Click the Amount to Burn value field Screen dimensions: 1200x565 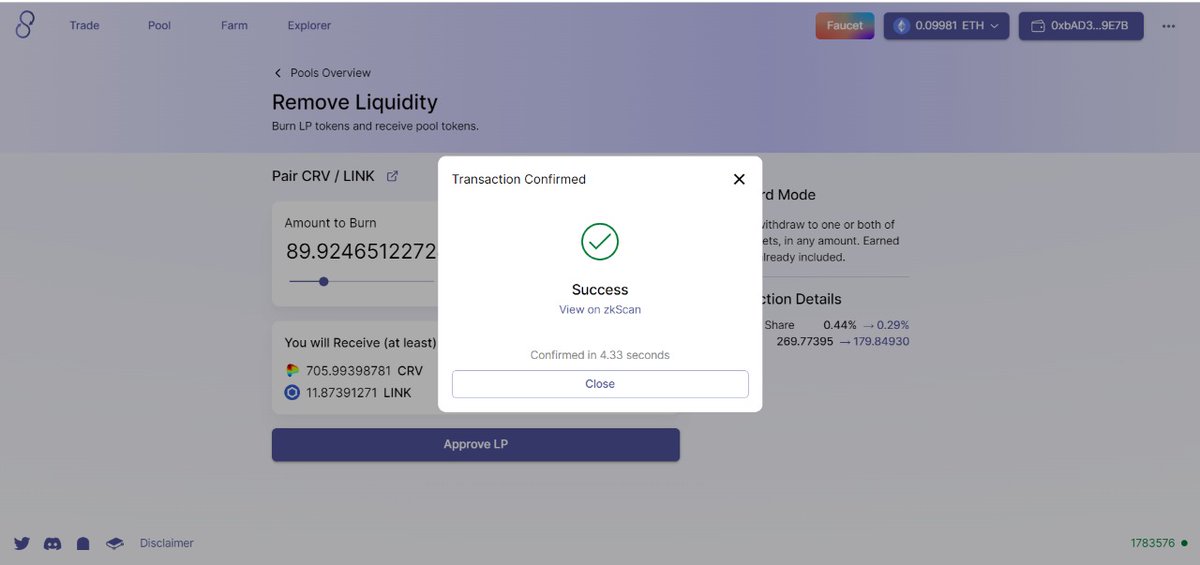click(361, 252)
